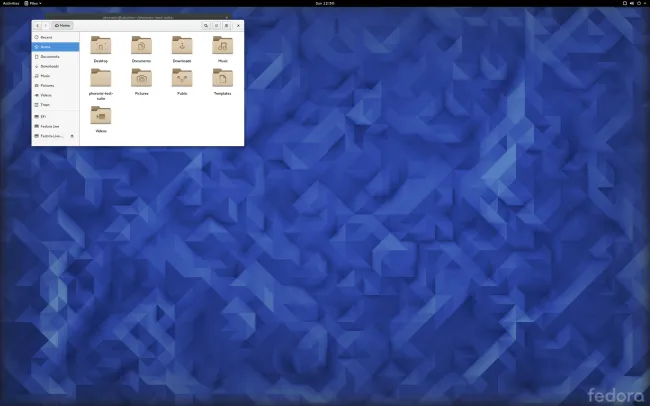Click the search icon in Files toolbar
The height and width of the screenshot is (406, 650).
pyautogui.click(x=206, y=24)
